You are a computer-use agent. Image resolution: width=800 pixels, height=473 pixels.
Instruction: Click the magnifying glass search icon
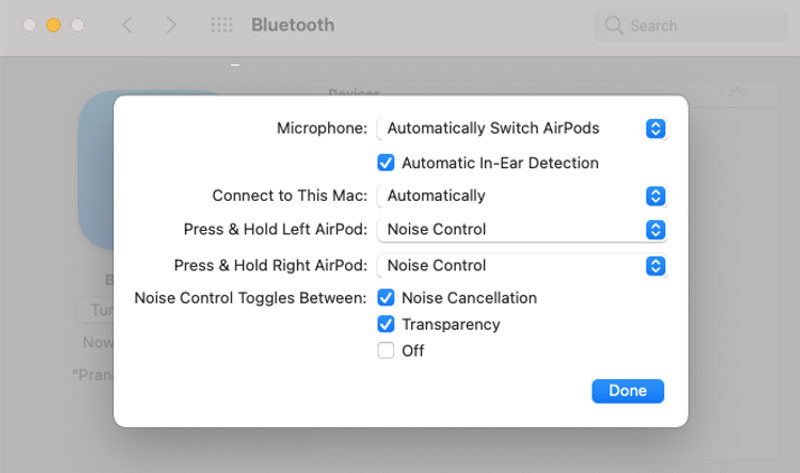click(x=614, y=25)
